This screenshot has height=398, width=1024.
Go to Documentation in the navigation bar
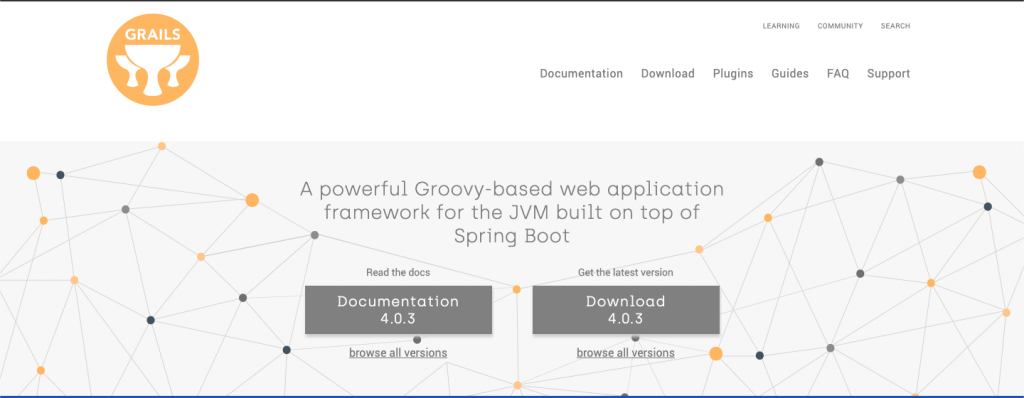(581, 74)
